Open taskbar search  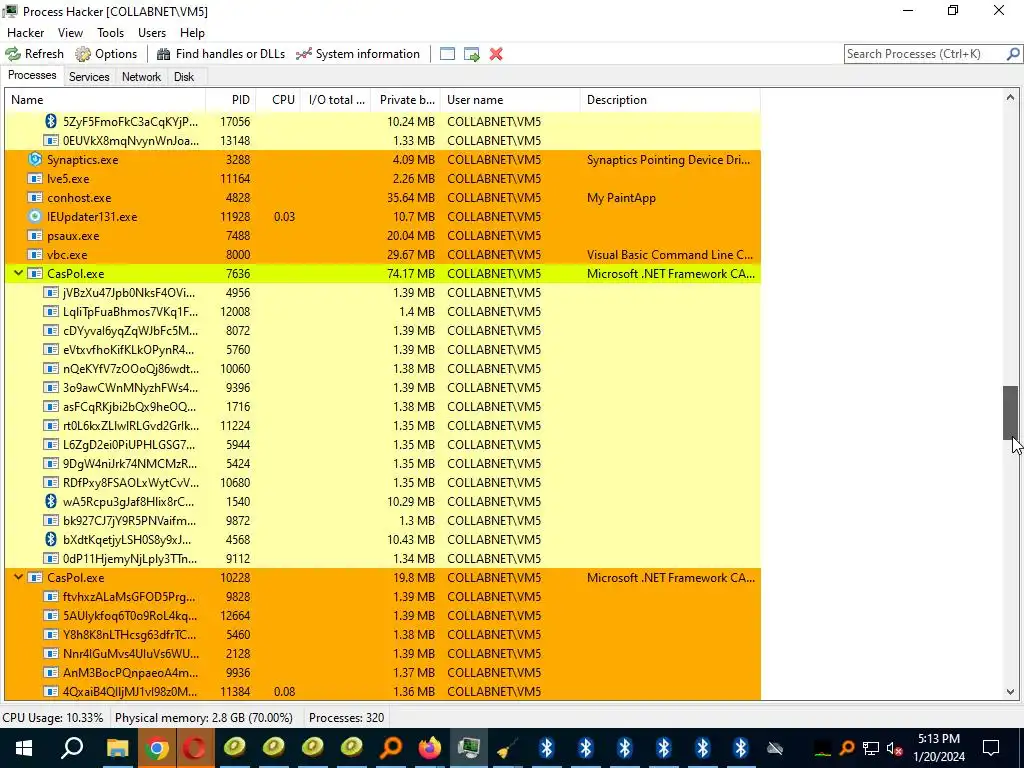coord(72,748)
